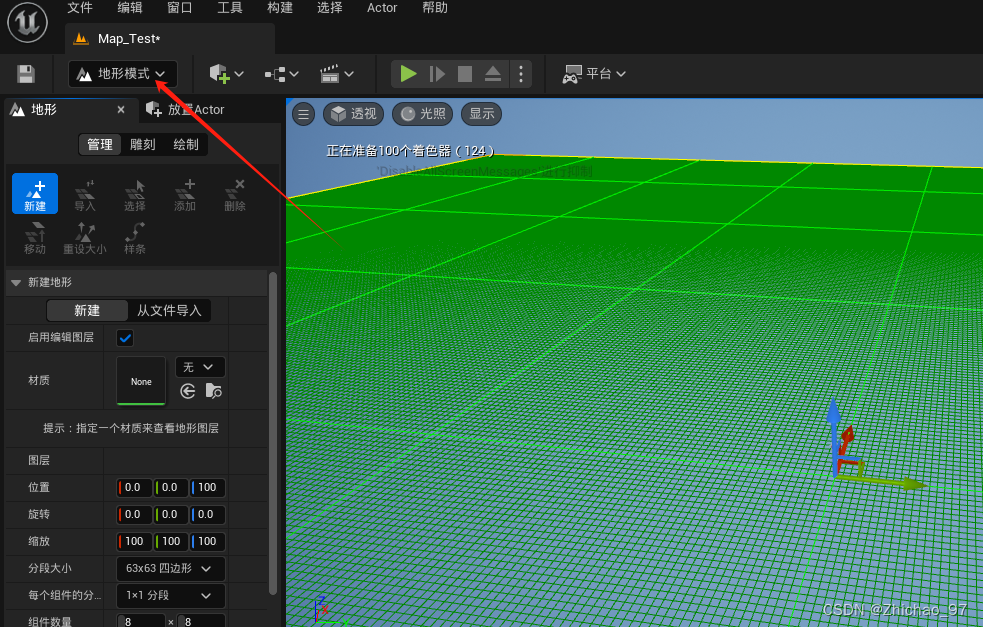Open play options three-dot menu

pyautogui.click(x=520, y=74)
